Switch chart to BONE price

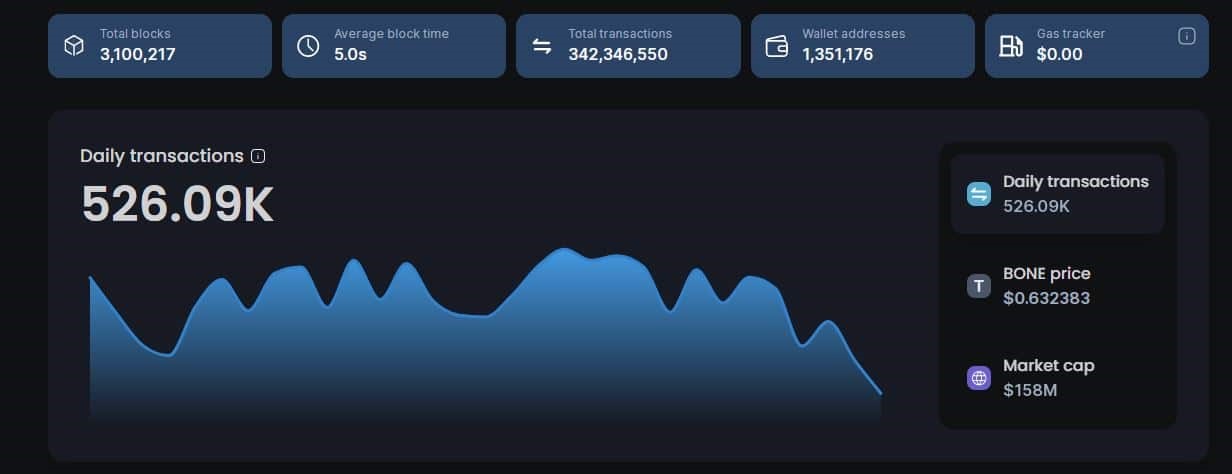coord(1057,286)
